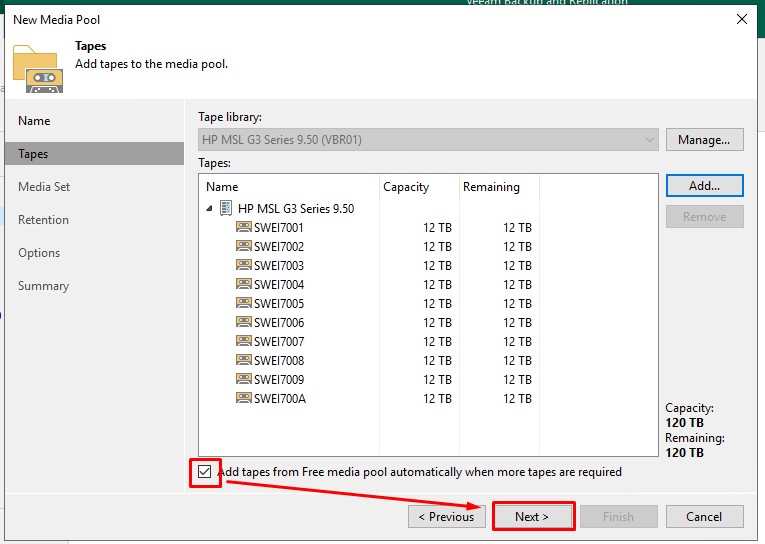Toggle automatic adding of Free media pool tapes
The image size is (765, 544).
click(x=205, y=472)
